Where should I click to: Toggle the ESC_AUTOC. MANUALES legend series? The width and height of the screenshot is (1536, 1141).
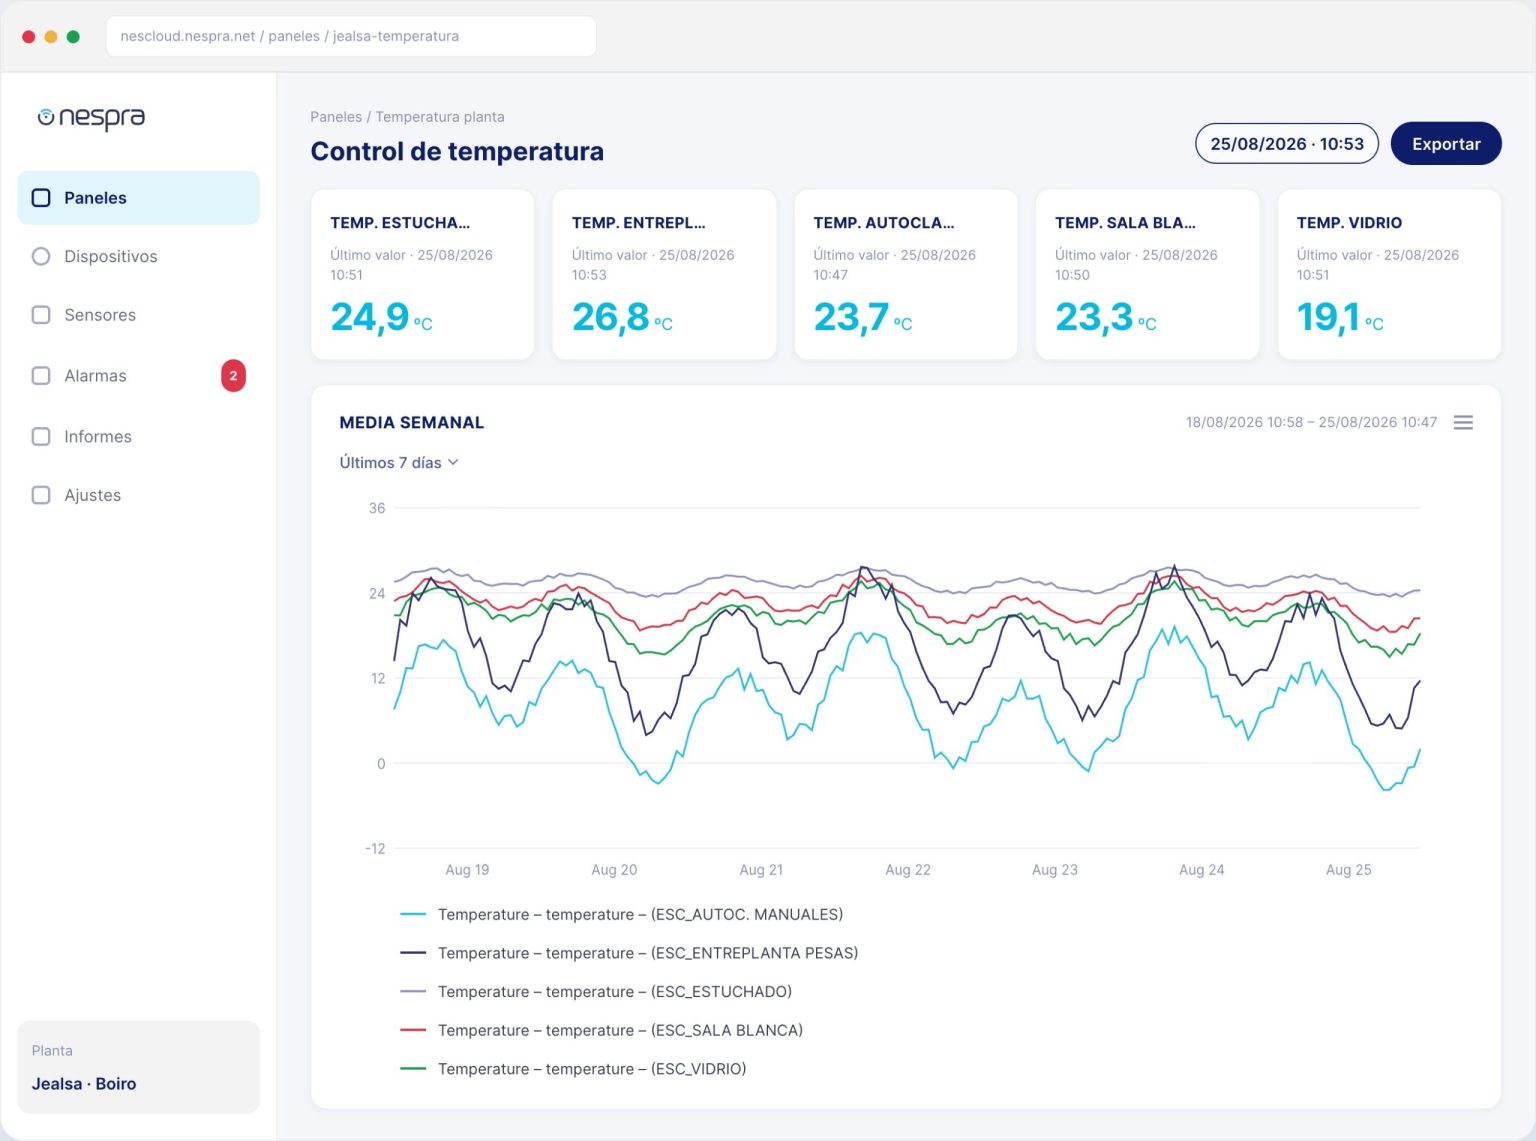pos(621,915)
